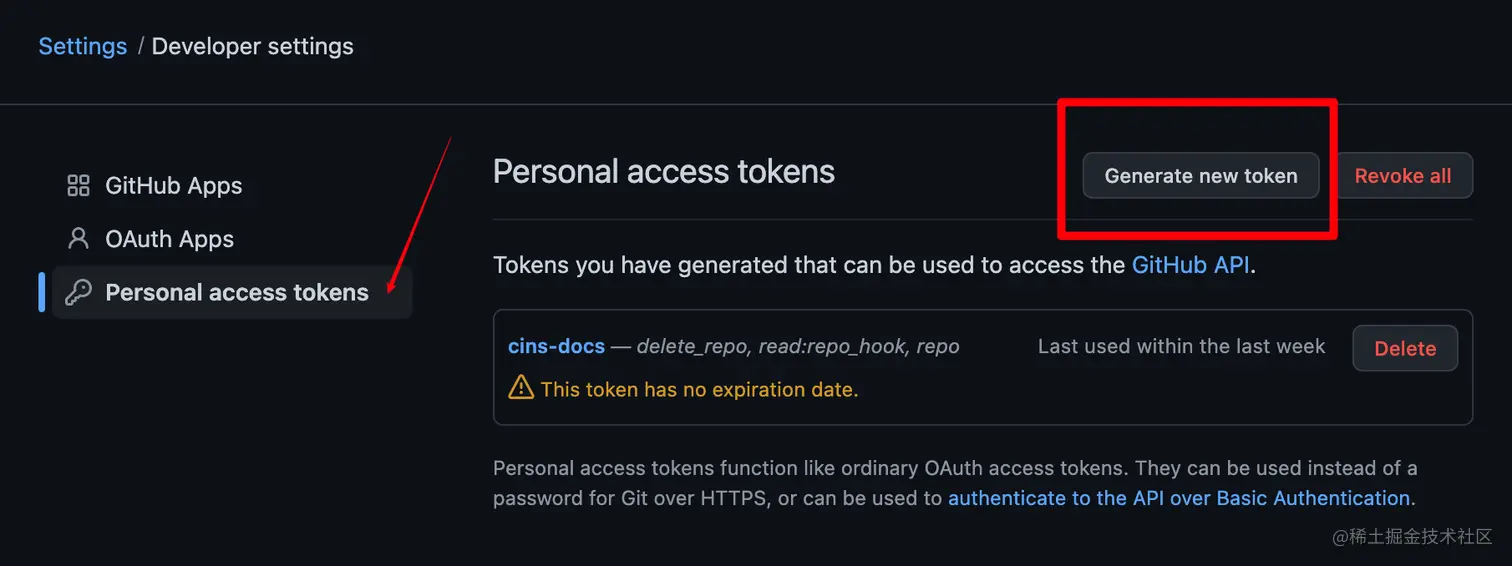Click the OAuth Apps person icon
Viewport: 1512px width, 566px height.
click(x=78, y=239)
